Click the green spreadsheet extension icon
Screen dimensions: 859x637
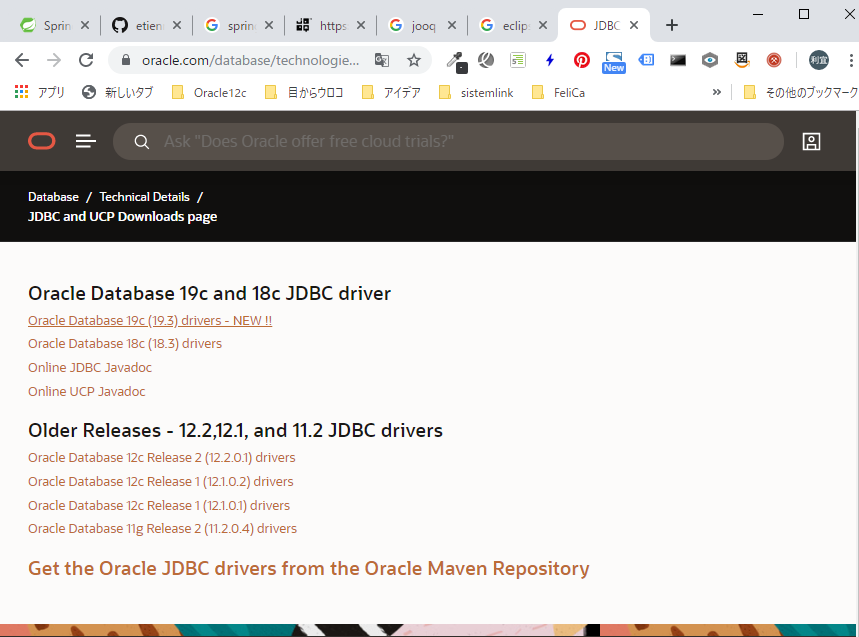518,60
